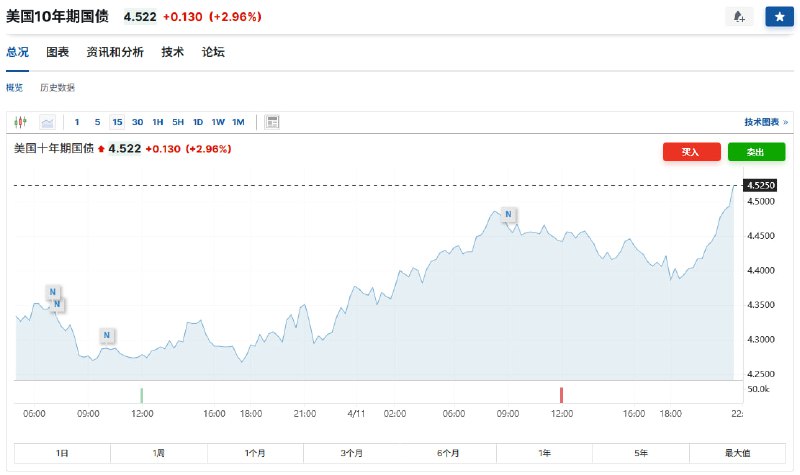Click the add alert bell icon

coord(739,17)
